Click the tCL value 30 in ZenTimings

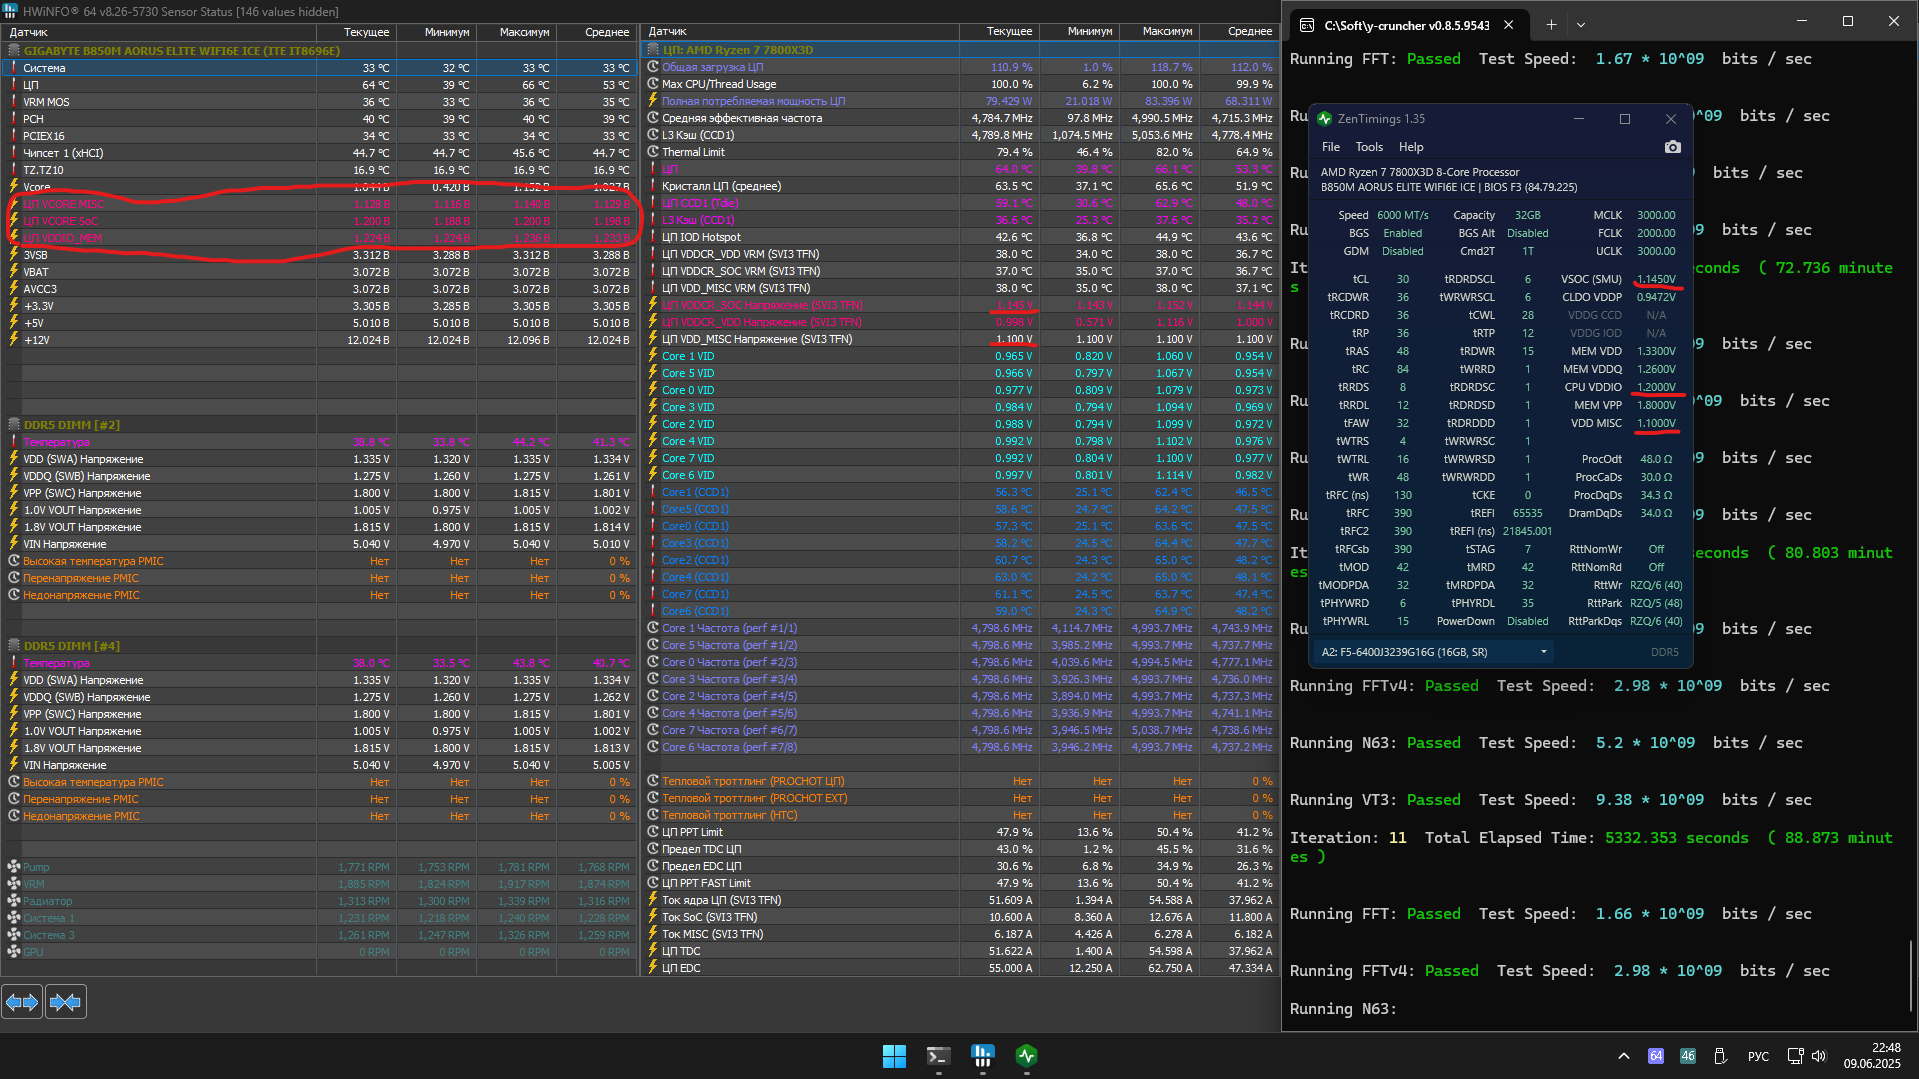[x=1403, y=279]
